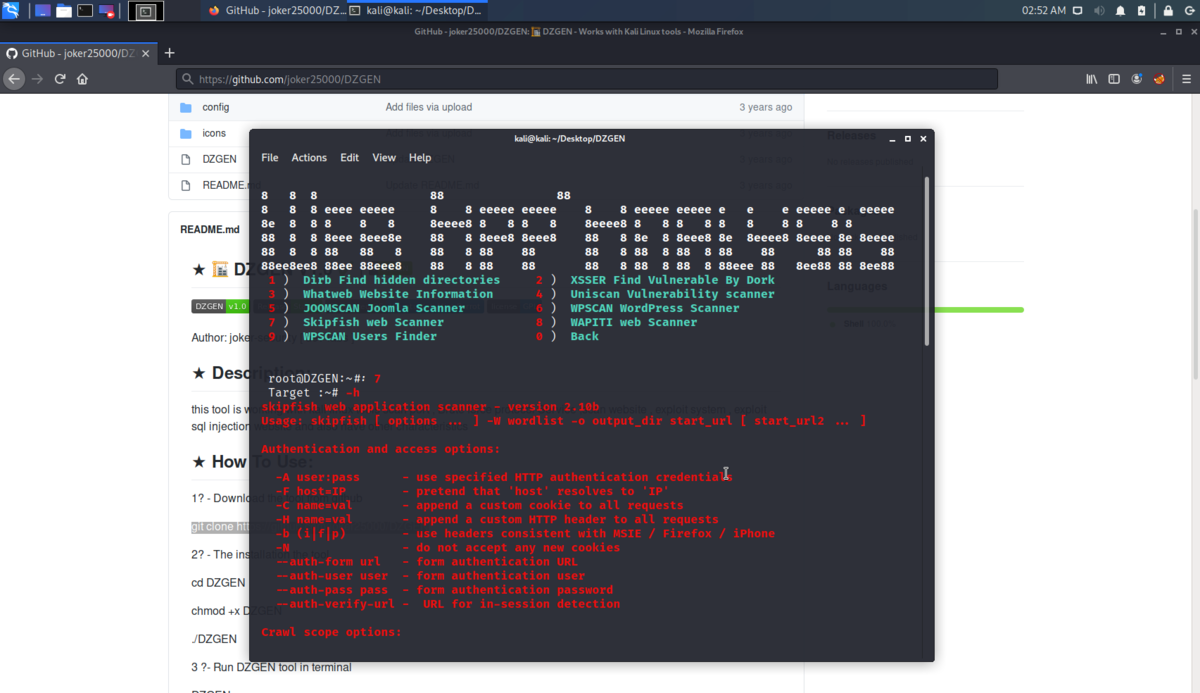Click the 'Back' option in terminal menu
This screenshot has height=693, width=1200.
584,336
